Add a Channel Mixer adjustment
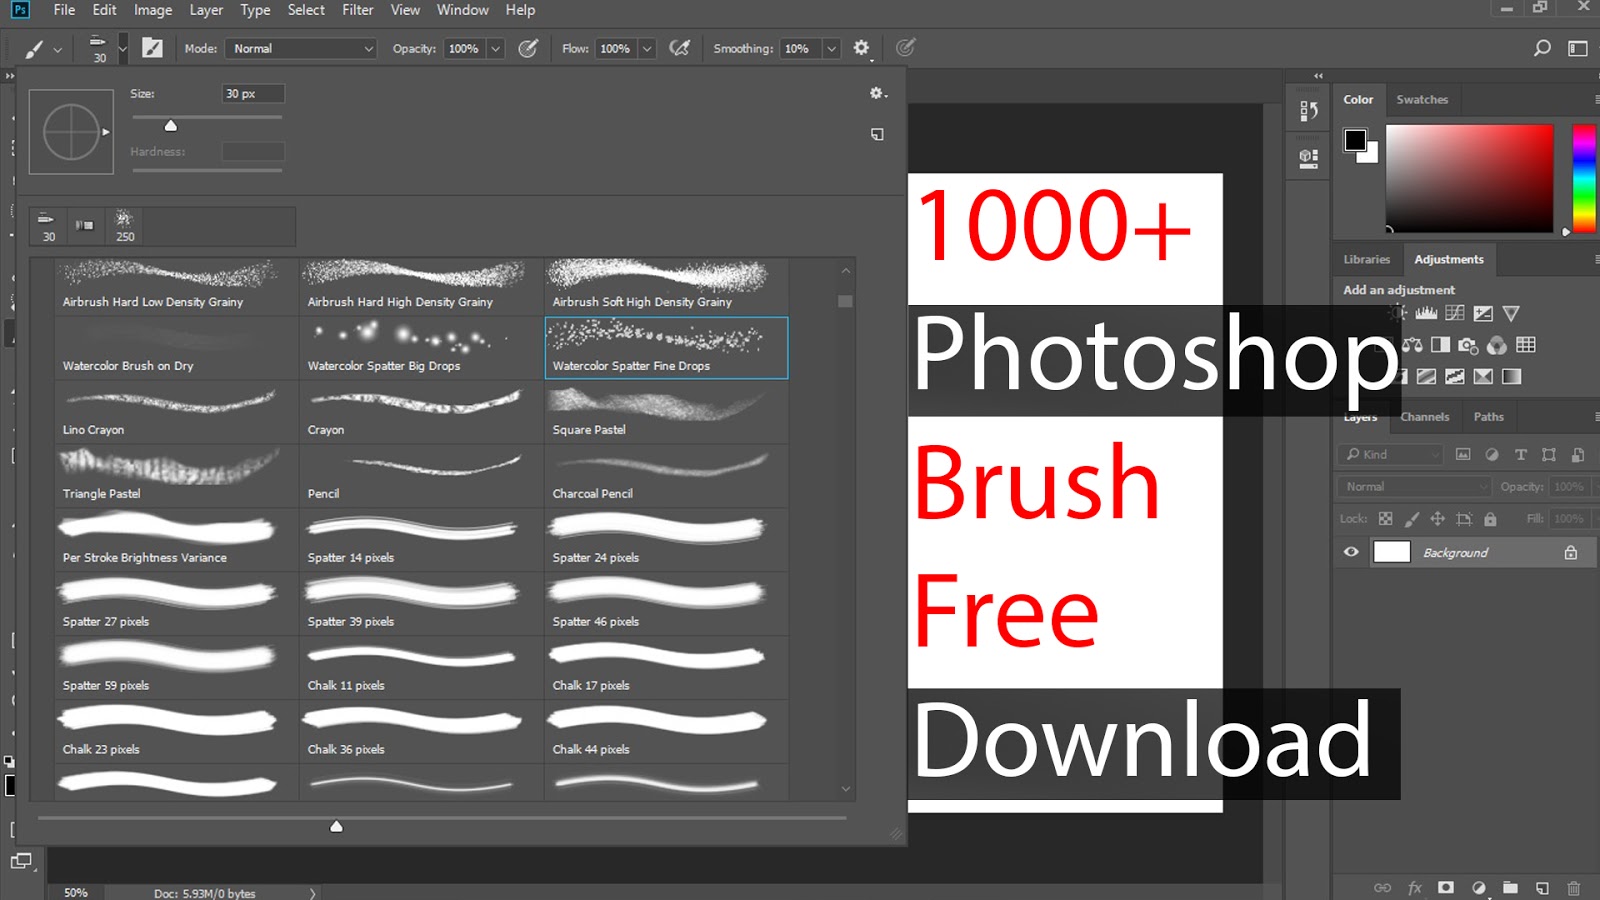This screenshot has width=1600, height=900. tap(1497, 345)
